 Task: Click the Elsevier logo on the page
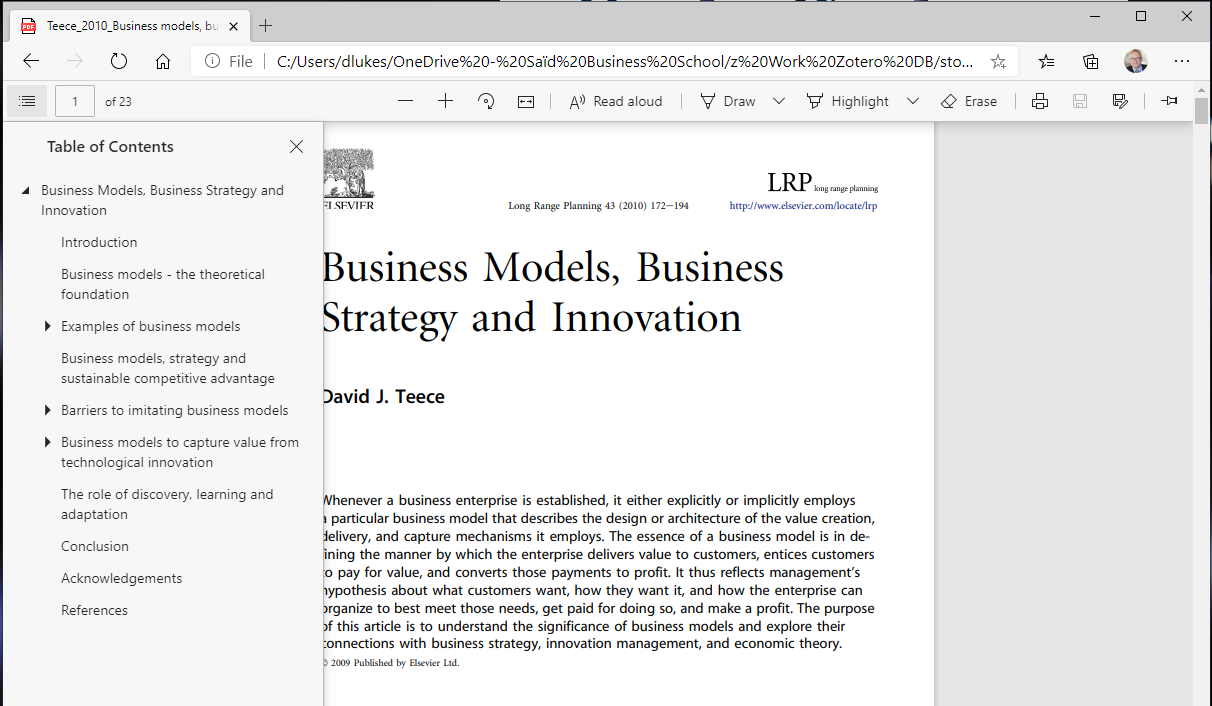pyautogui.click(x=347, y=179)
